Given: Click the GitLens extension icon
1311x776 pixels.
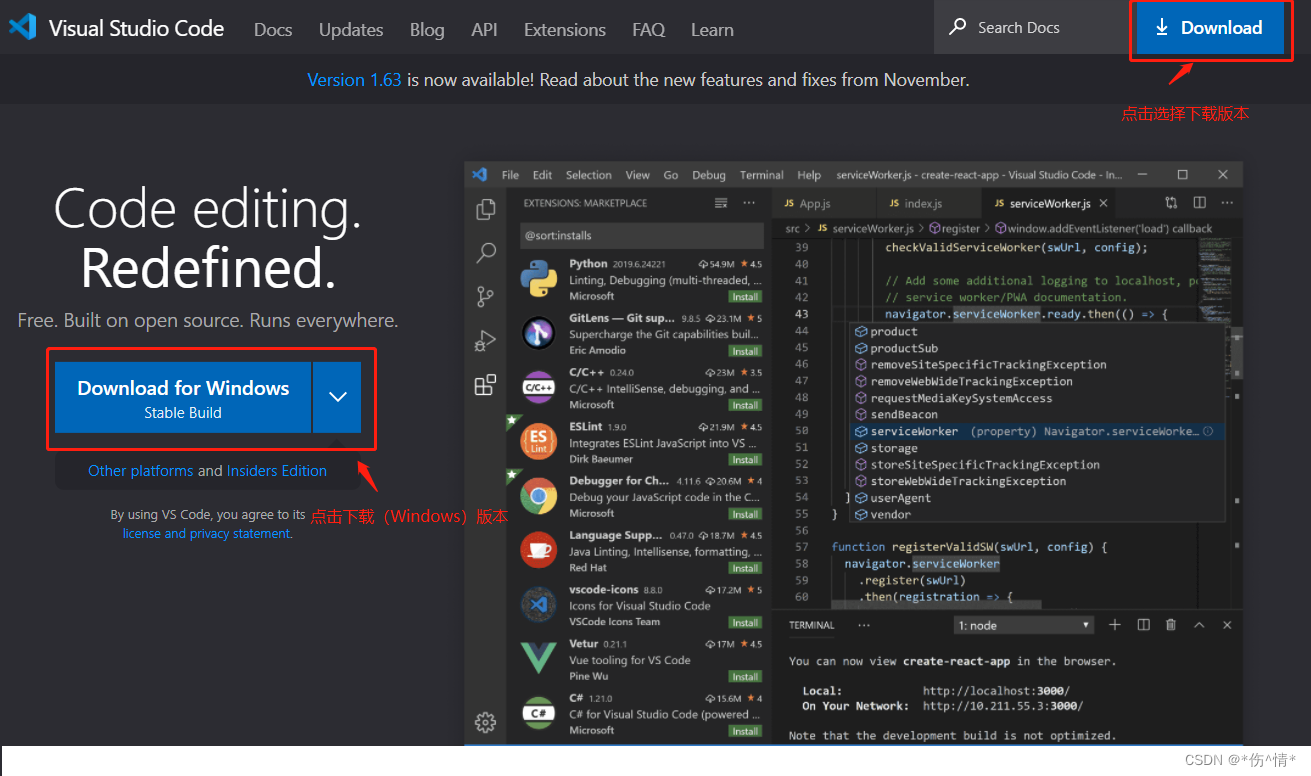Looking at the screenshot, I should 538,333.
